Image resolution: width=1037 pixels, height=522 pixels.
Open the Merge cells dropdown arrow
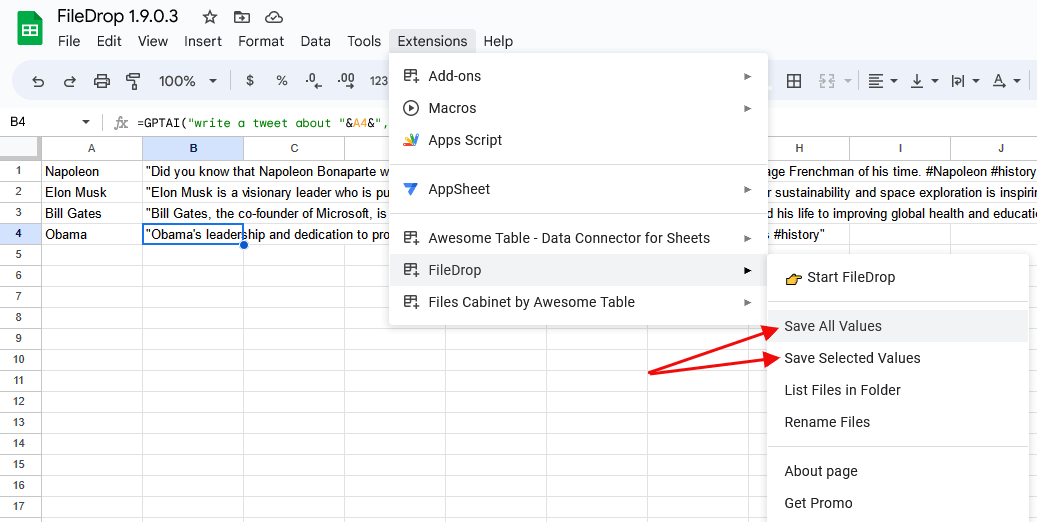[848, 81]
